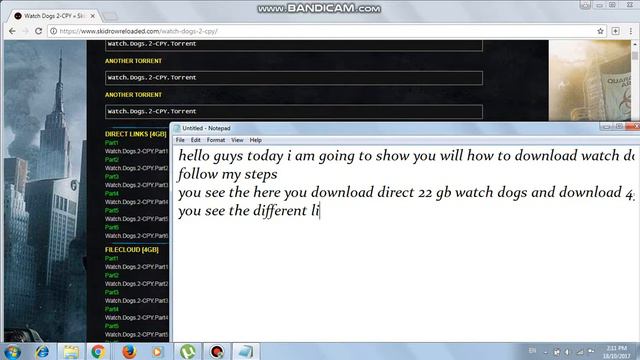Click FILECLOUD [4GB] heading
This screenshot has width=640, height=360.
point(131,249)
